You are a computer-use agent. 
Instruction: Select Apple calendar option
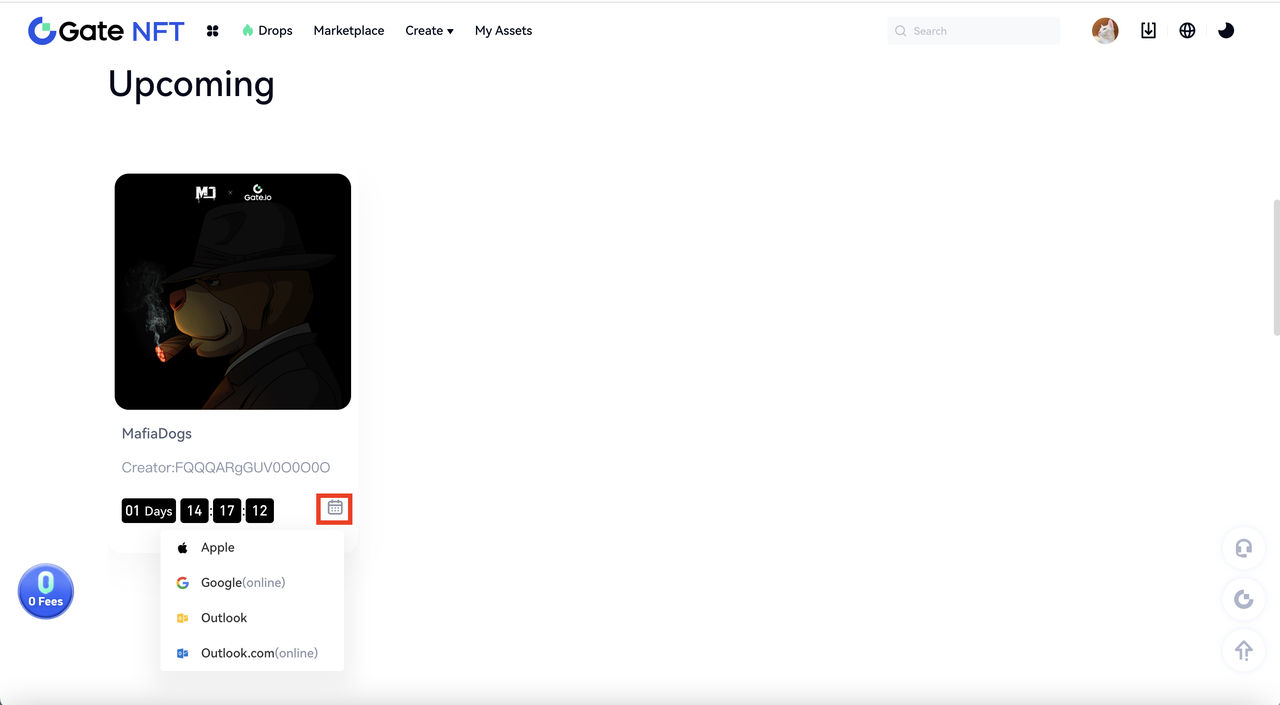pyautogui.click(x=217, y=548)
